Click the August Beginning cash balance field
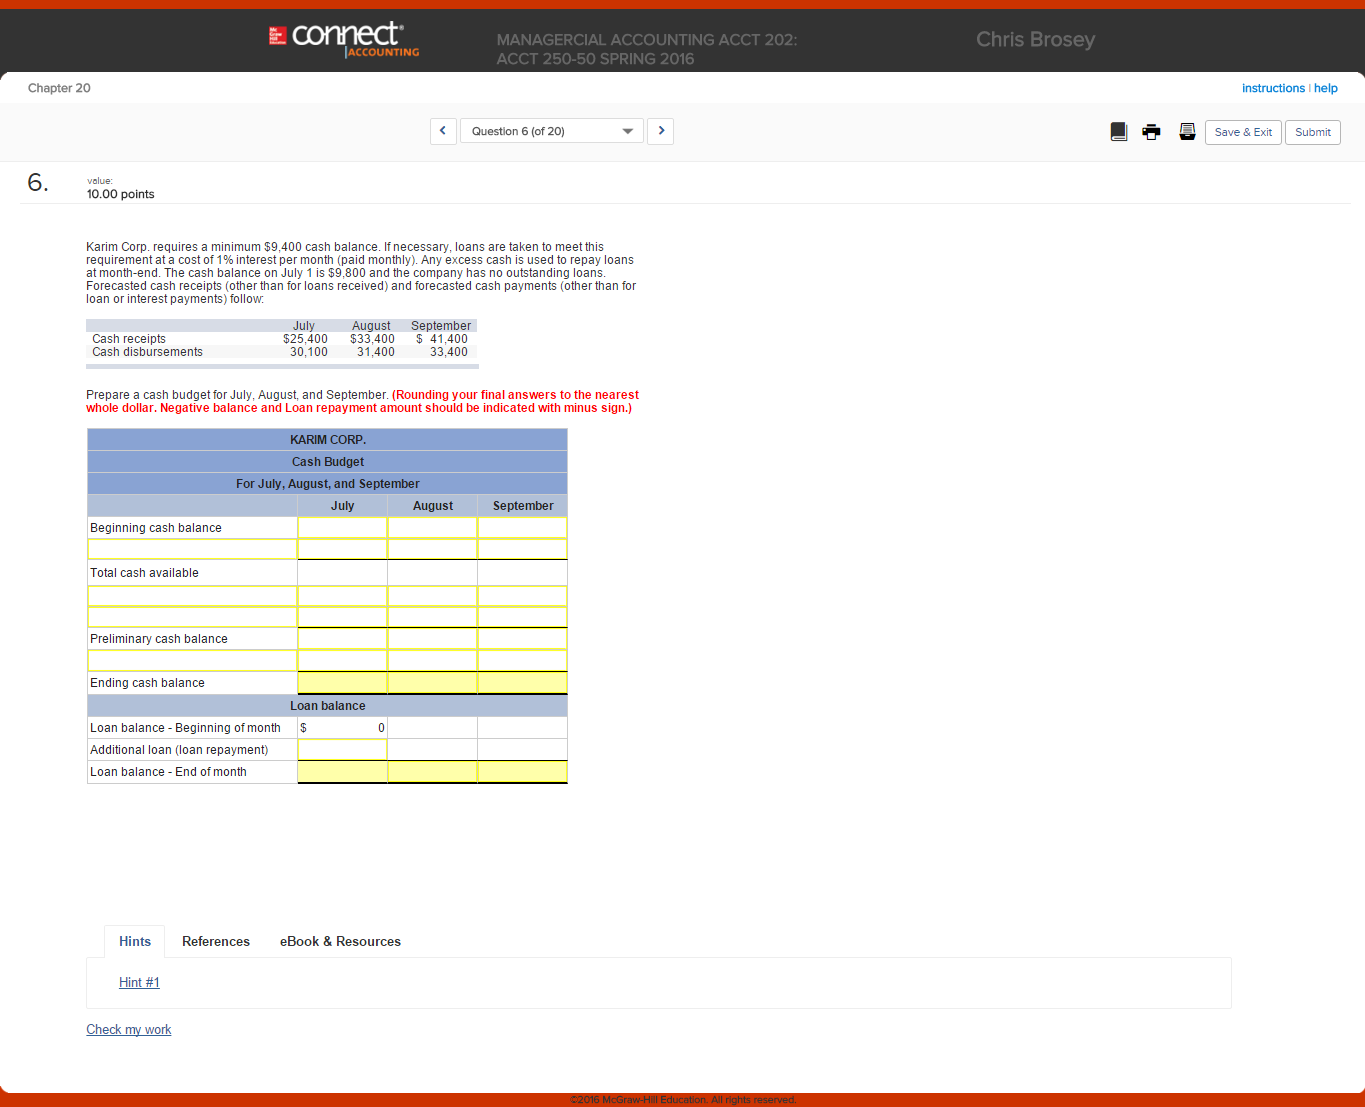1365x1107 pixels. [x=432, y=528]
